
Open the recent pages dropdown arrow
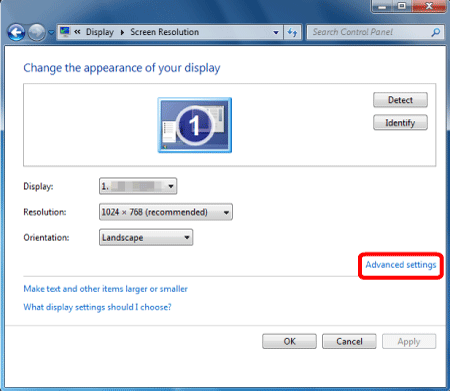click(51, 32)
